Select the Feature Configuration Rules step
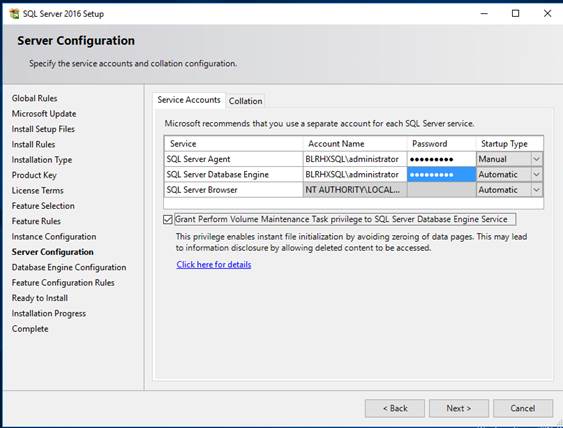Viewport: 563px width, 428px height. (x=63, y=283)
